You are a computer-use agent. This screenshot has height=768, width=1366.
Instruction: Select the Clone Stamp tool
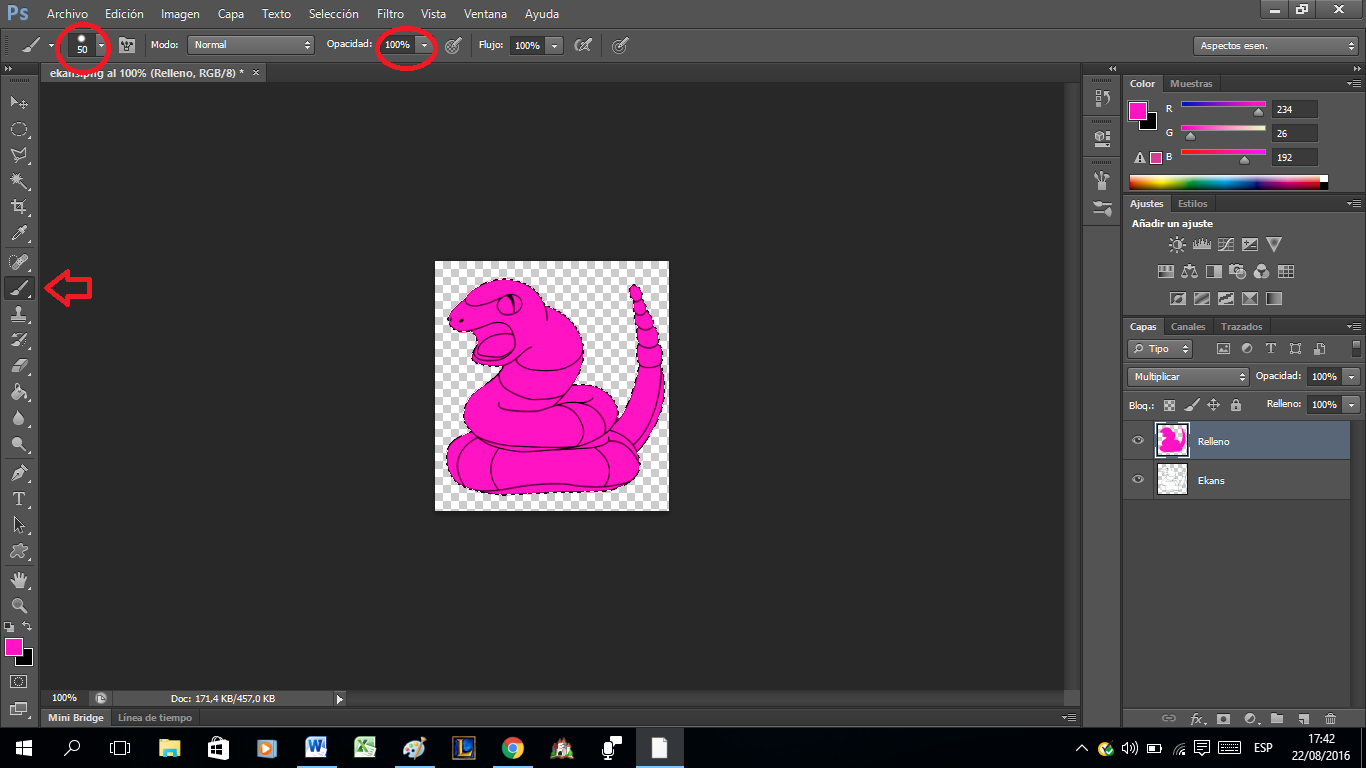(x=19, y=314)
